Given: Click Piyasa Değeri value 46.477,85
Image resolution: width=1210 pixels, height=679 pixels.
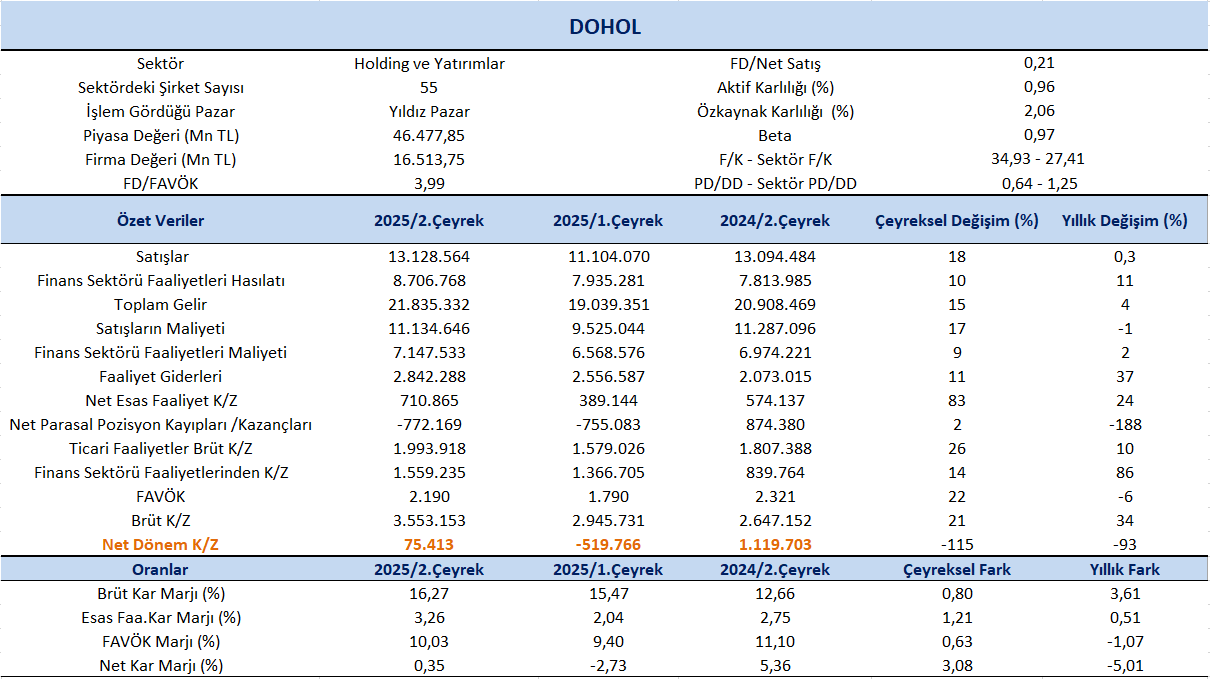Looking at the screenshot, I should (429, 135).
